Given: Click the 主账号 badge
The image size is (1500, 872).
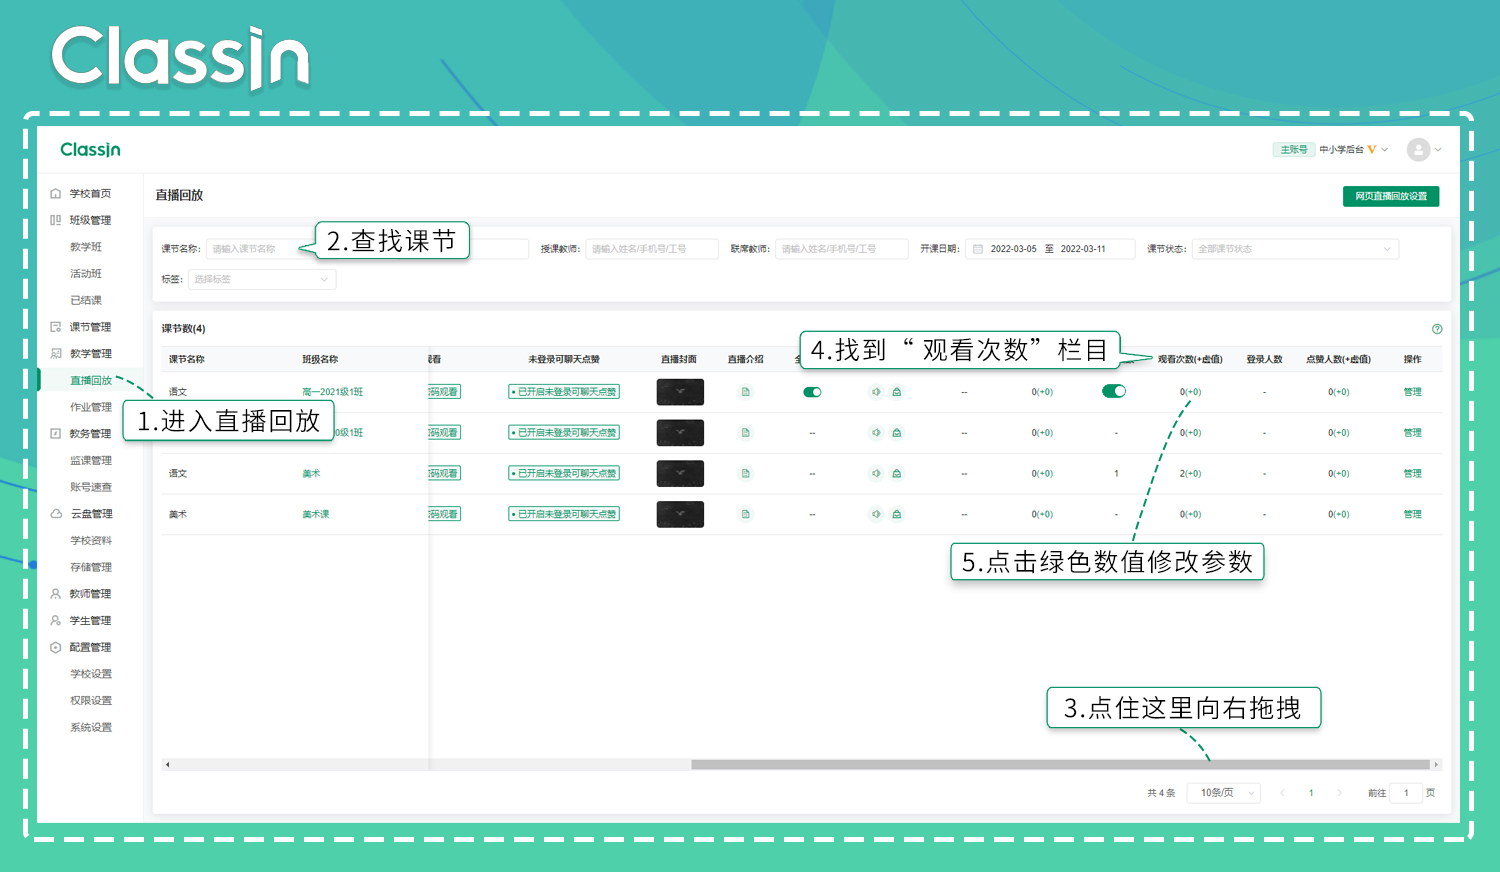Looking at the screenshot, I should pyautogui.click(x=1294, y=150).
